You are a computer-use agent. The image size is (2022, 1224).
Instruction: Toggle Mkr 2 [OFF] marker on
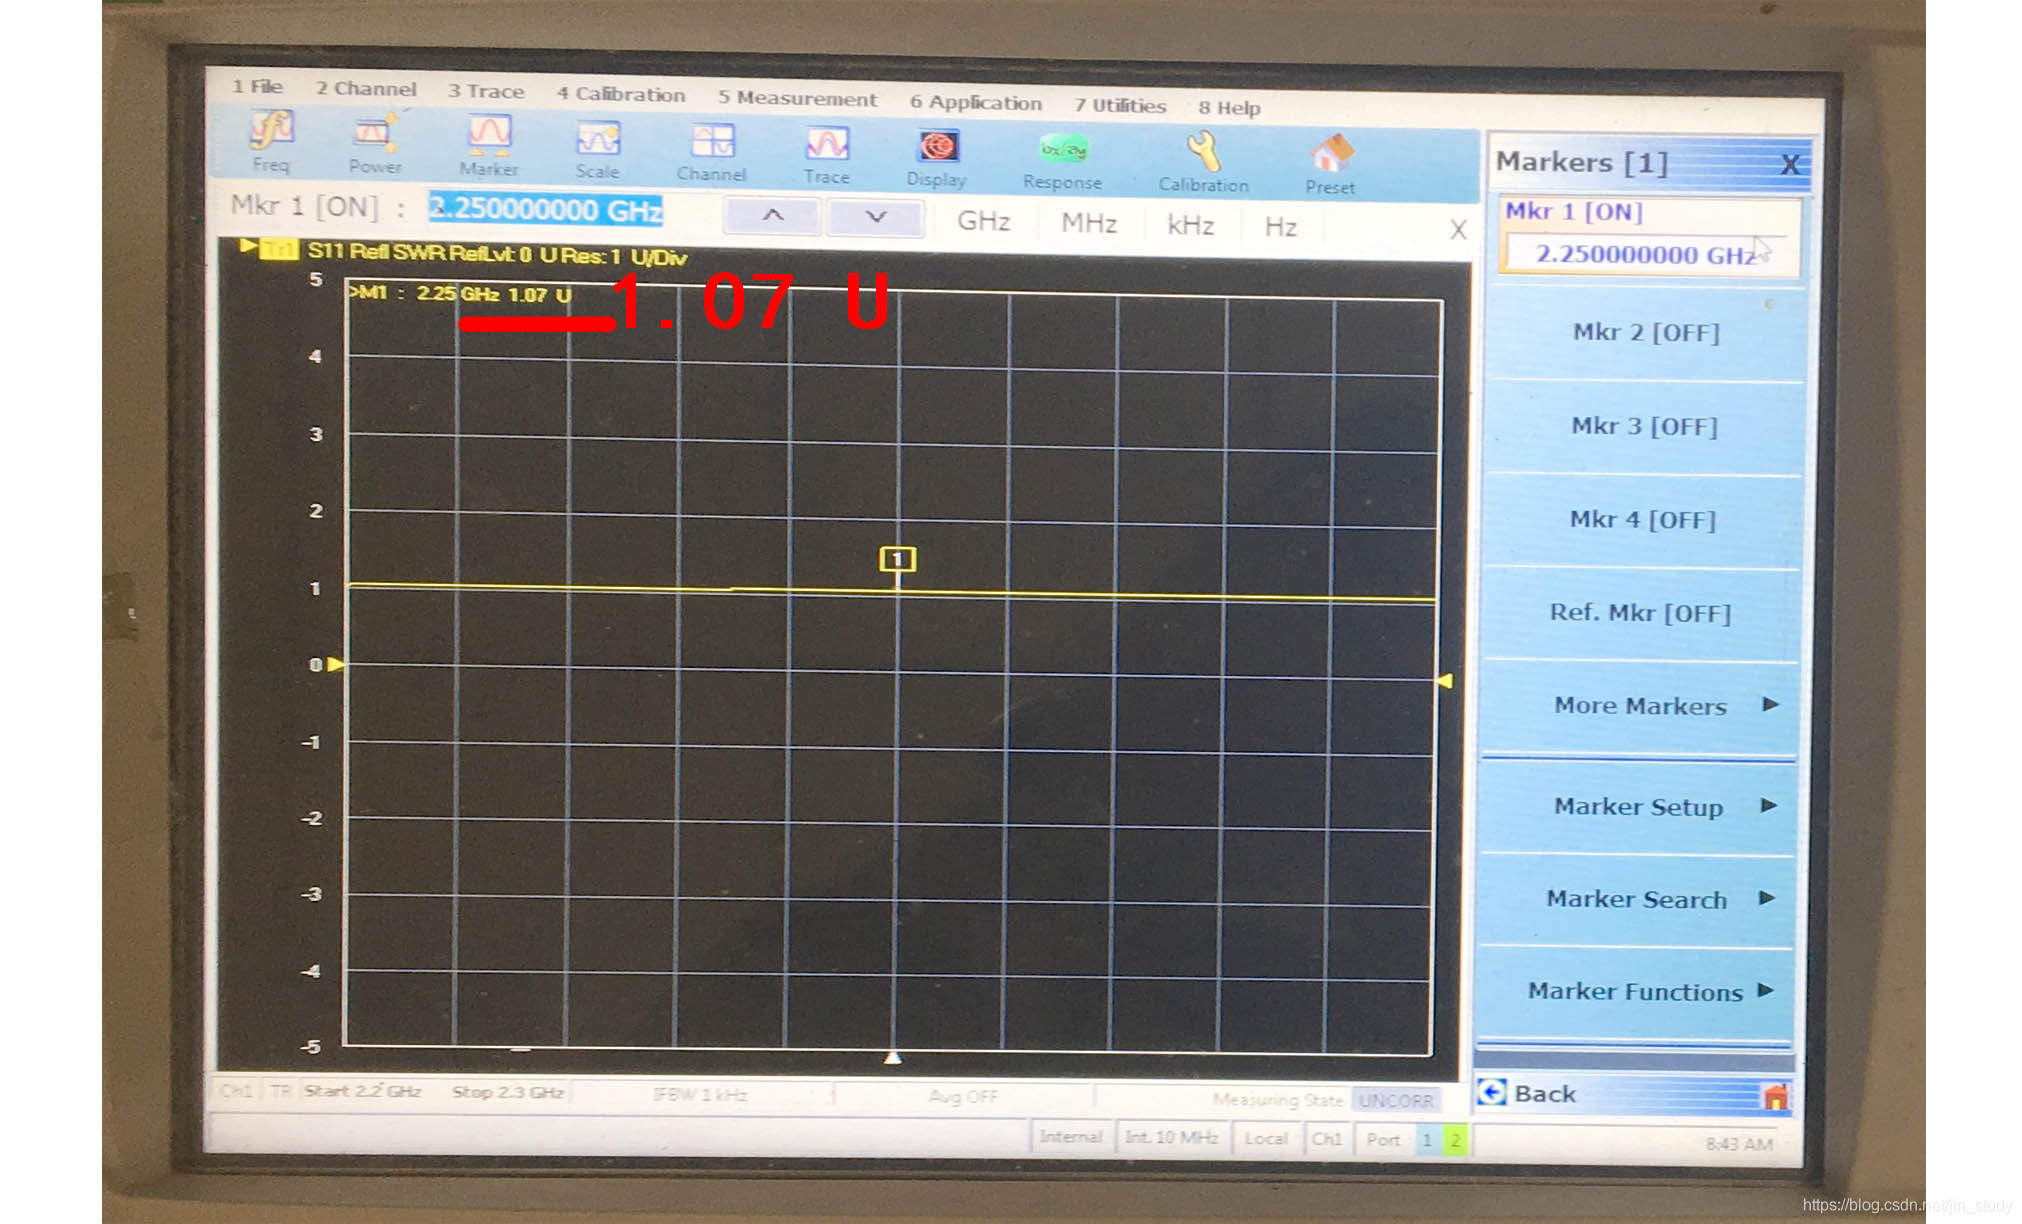click(1645, 333)
